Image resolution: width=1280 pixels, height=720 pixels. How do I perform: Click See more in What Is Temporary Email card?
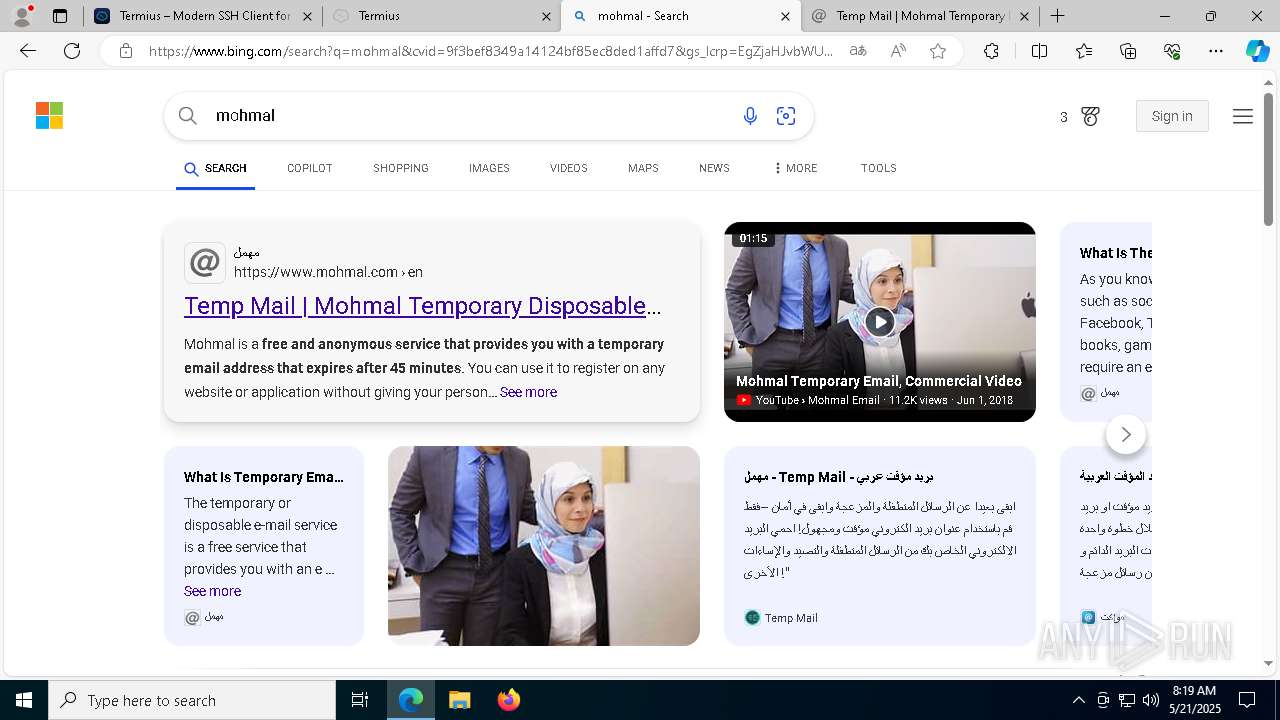point(212,591)
